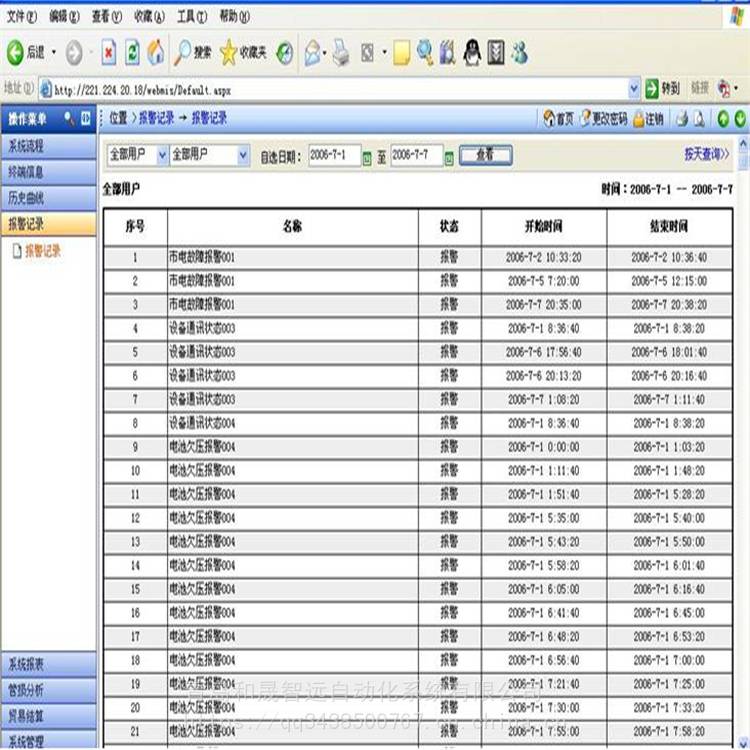Open the 查看(V) menu
The image size is (750, 750).
pyautogui.click(x=107, y=17)
